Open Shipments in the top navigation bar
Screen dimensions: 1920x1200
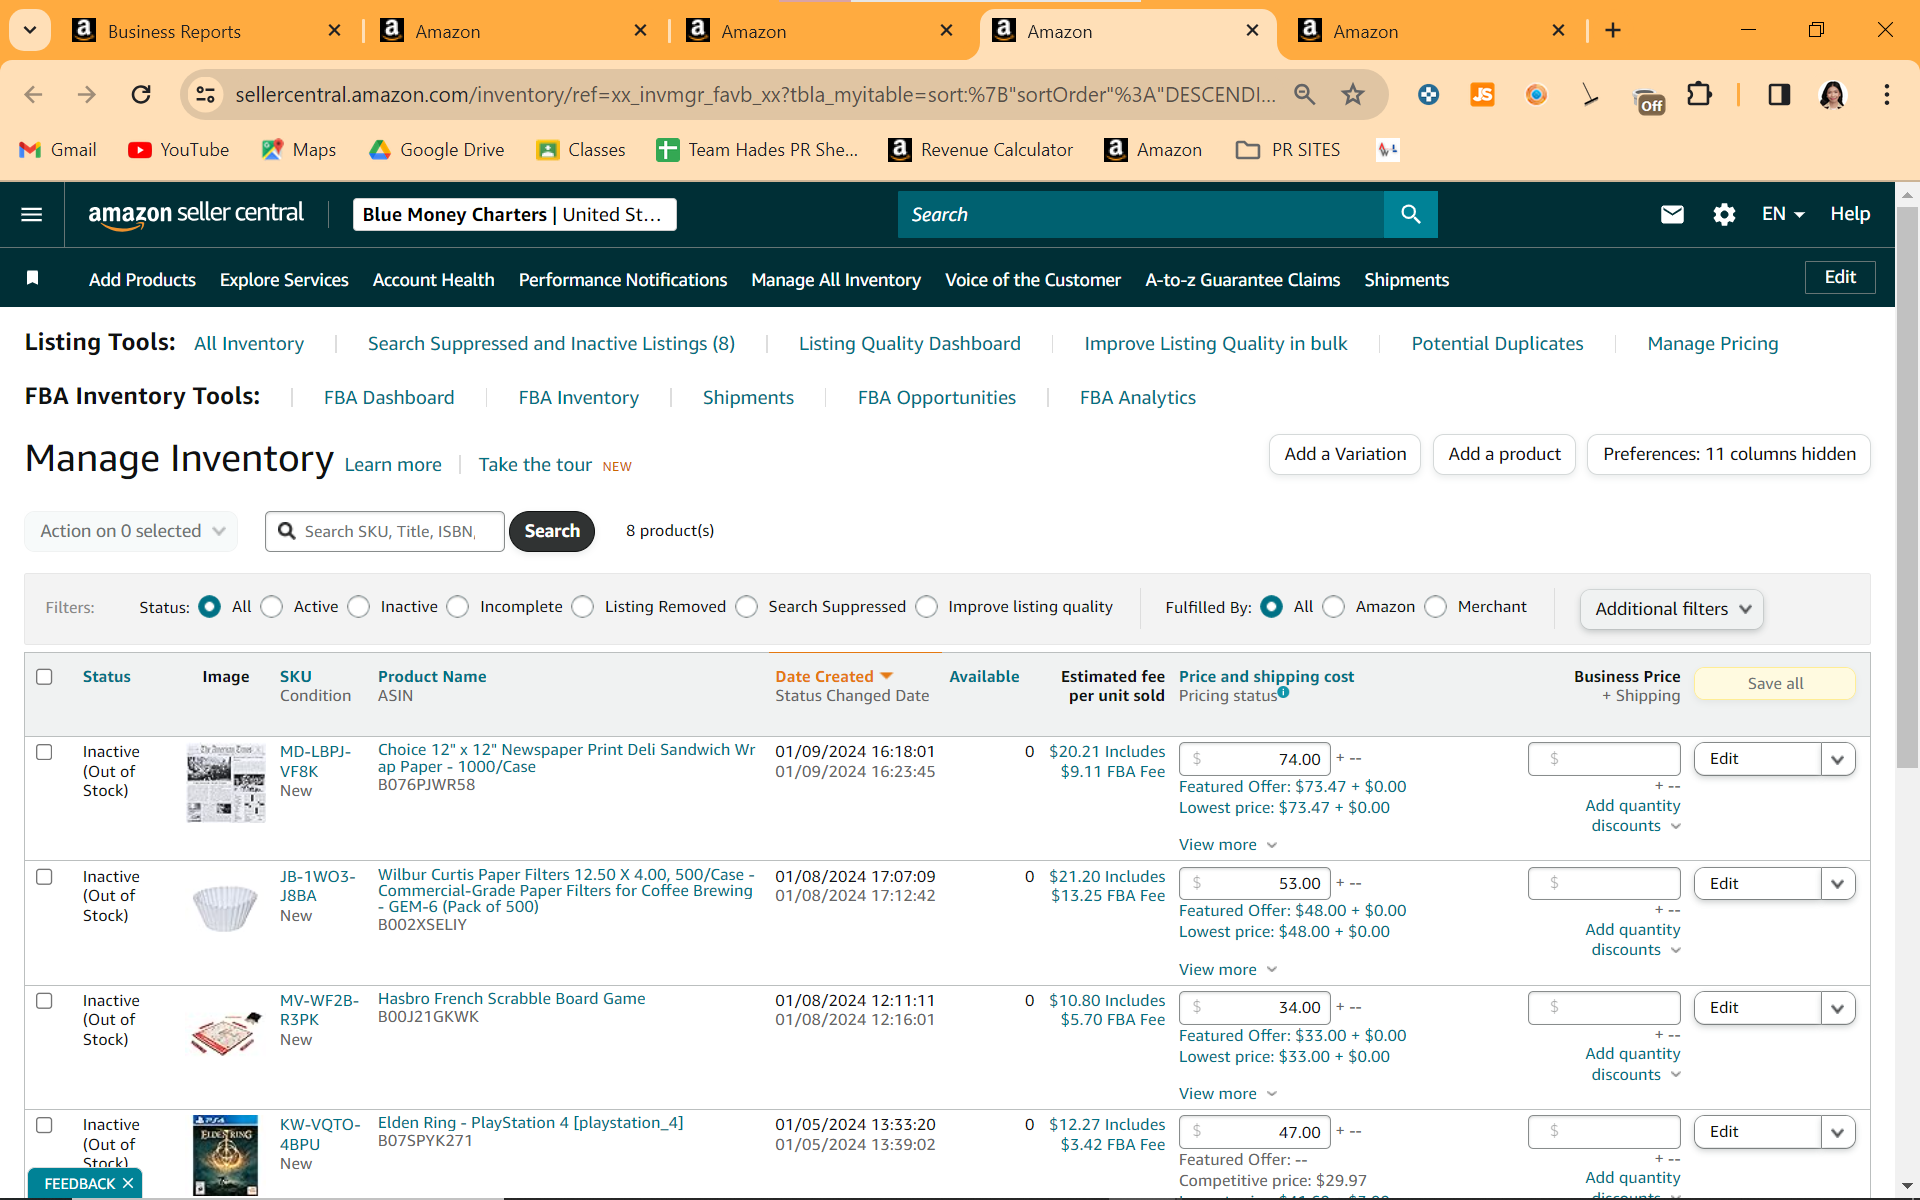click(x=1406, y=280)
